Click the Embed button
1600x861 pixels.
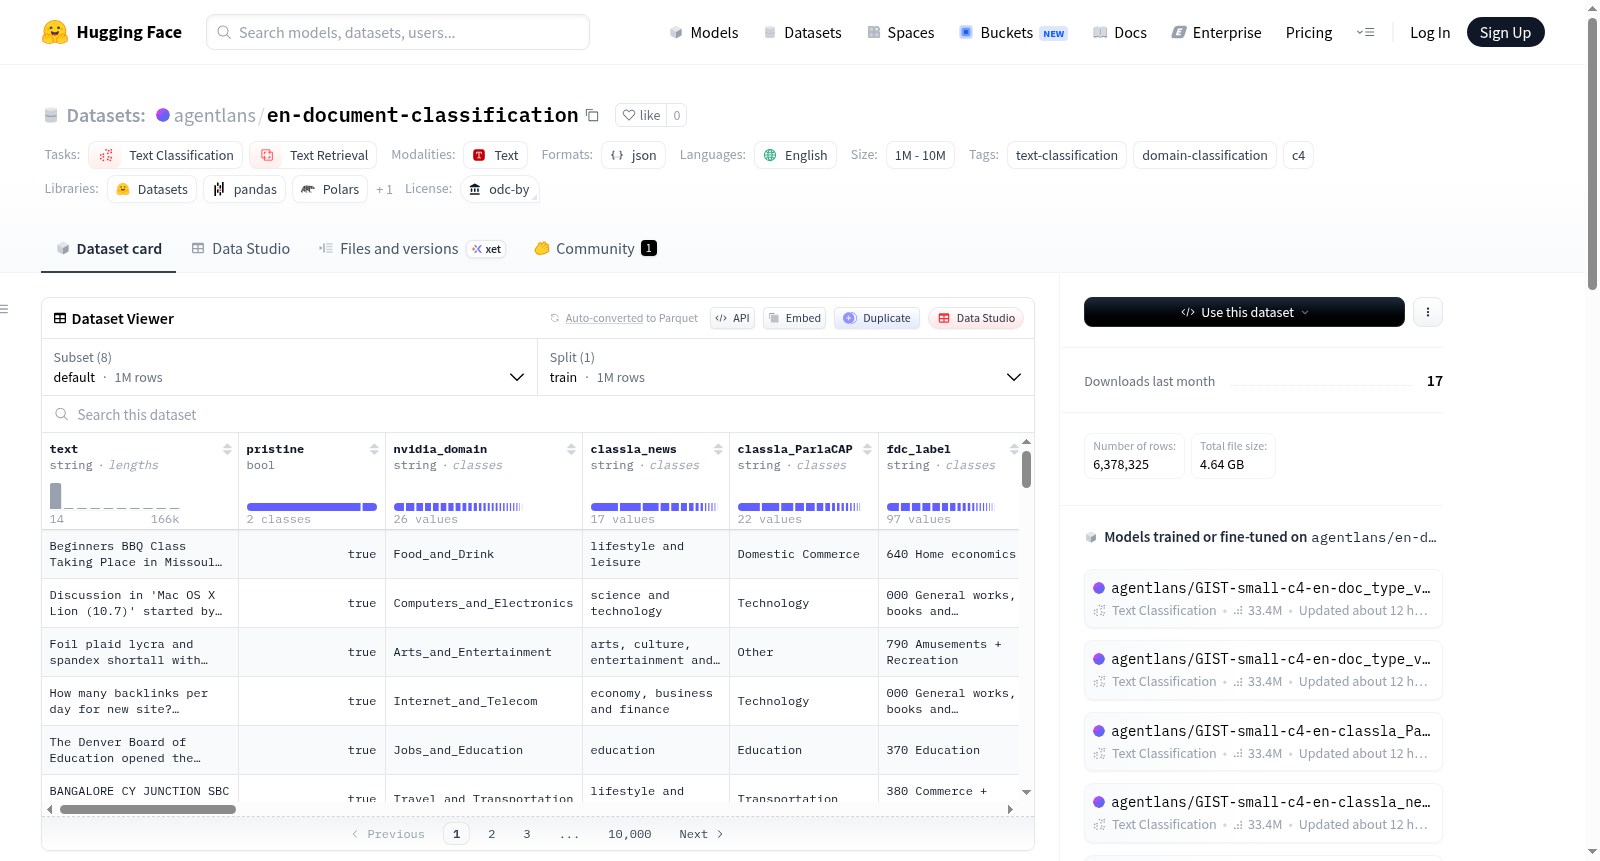coord(794,318)
